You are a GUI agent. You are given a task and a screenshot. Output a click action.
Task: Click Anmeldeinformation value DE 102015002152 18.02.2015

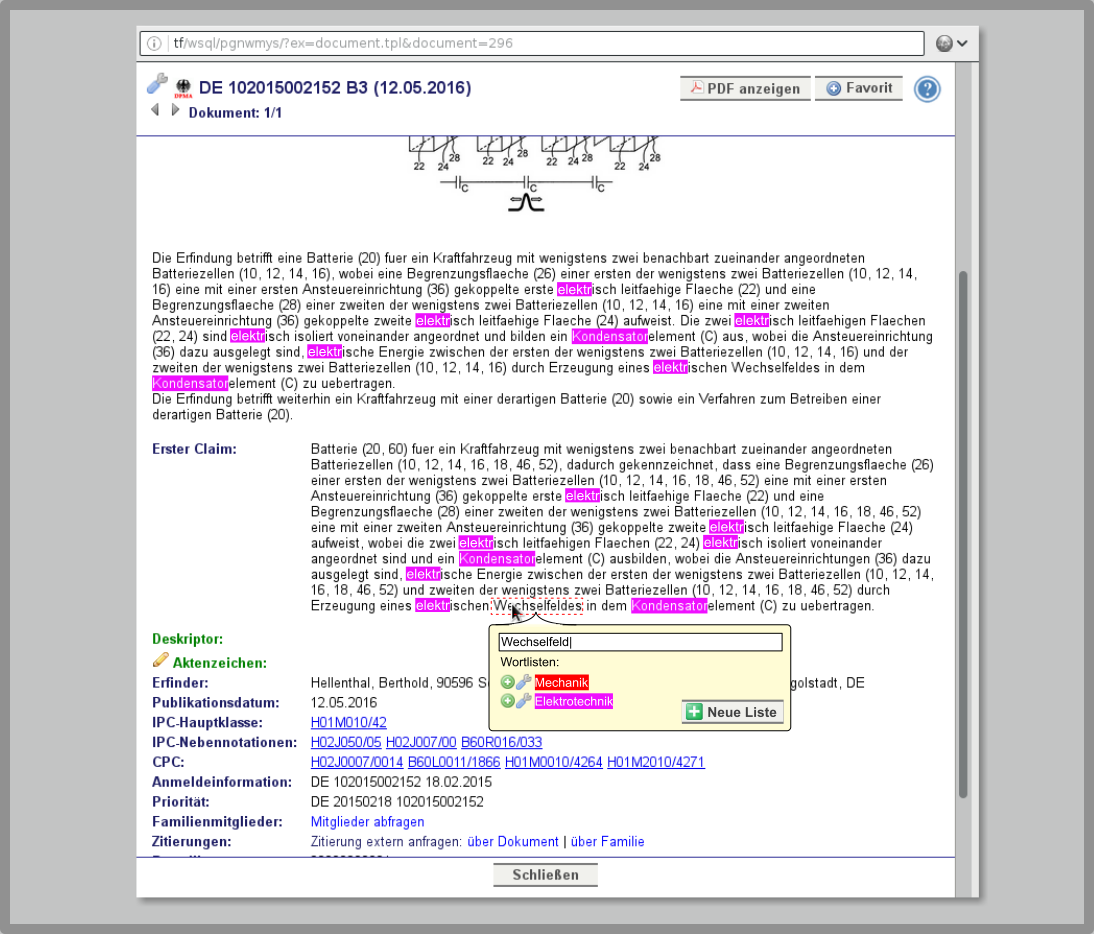tap(401, 782)
